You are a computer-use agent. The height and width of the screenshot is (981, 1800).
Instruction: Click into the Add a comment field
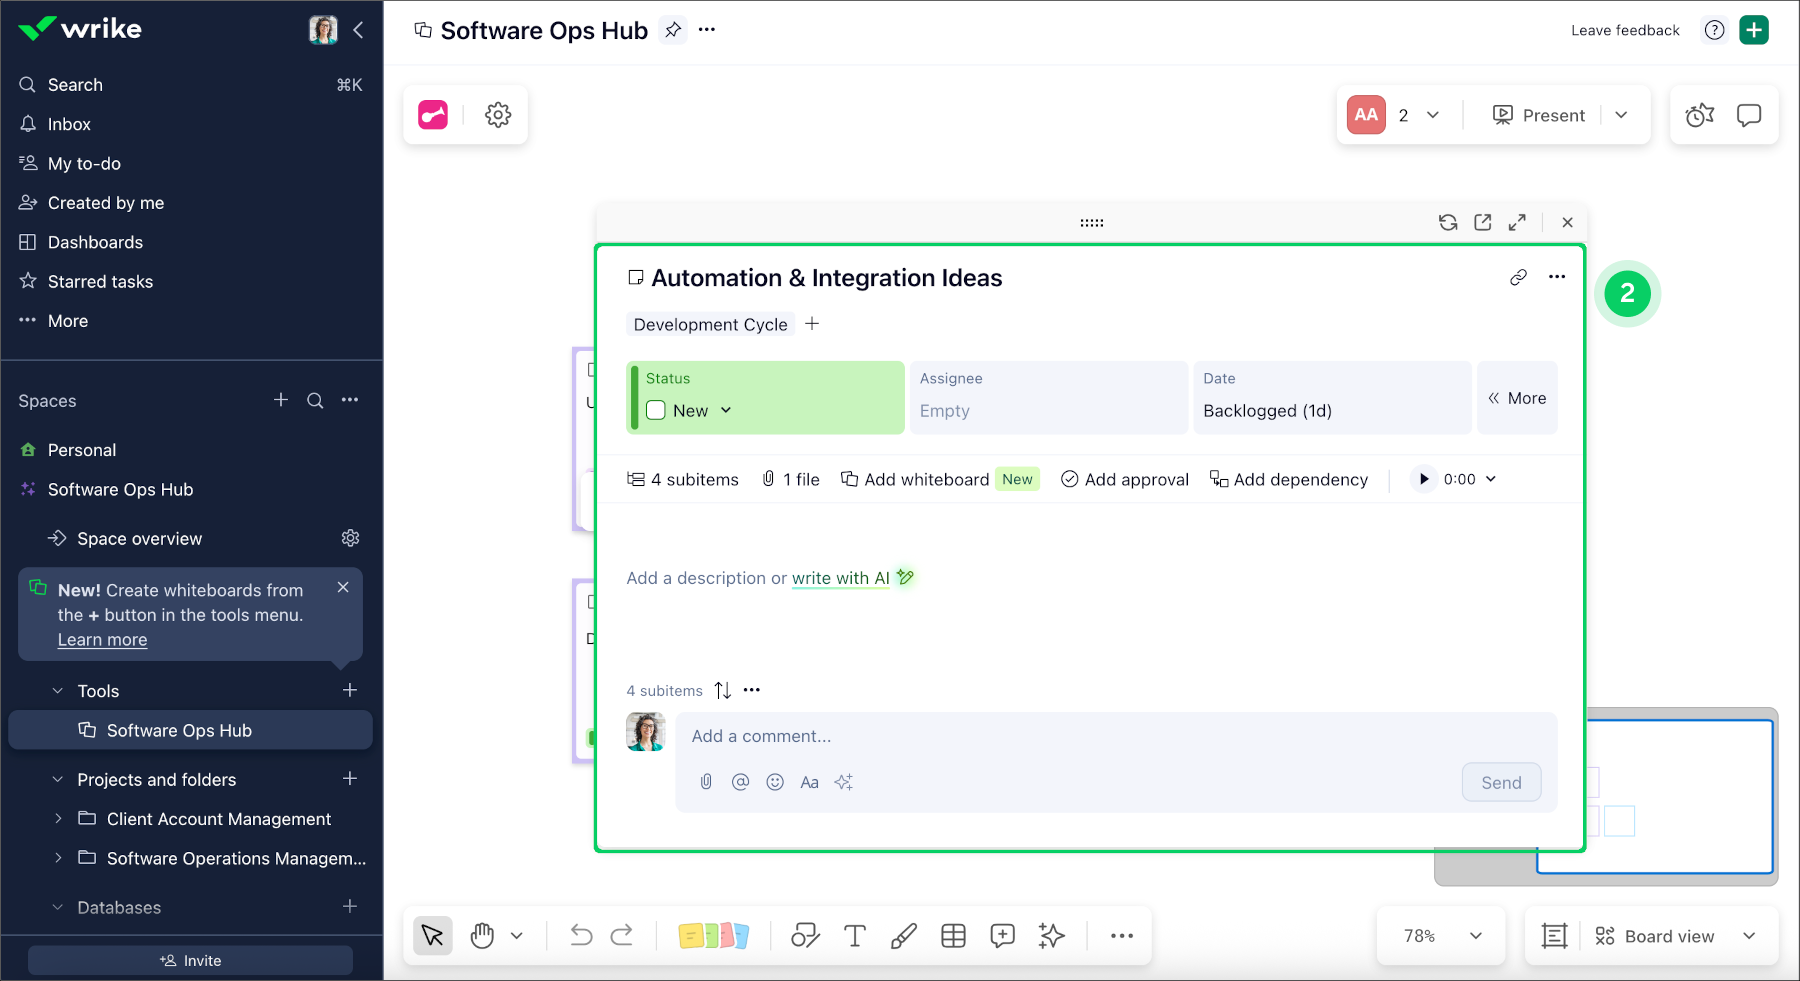(x=1115, y=736)
